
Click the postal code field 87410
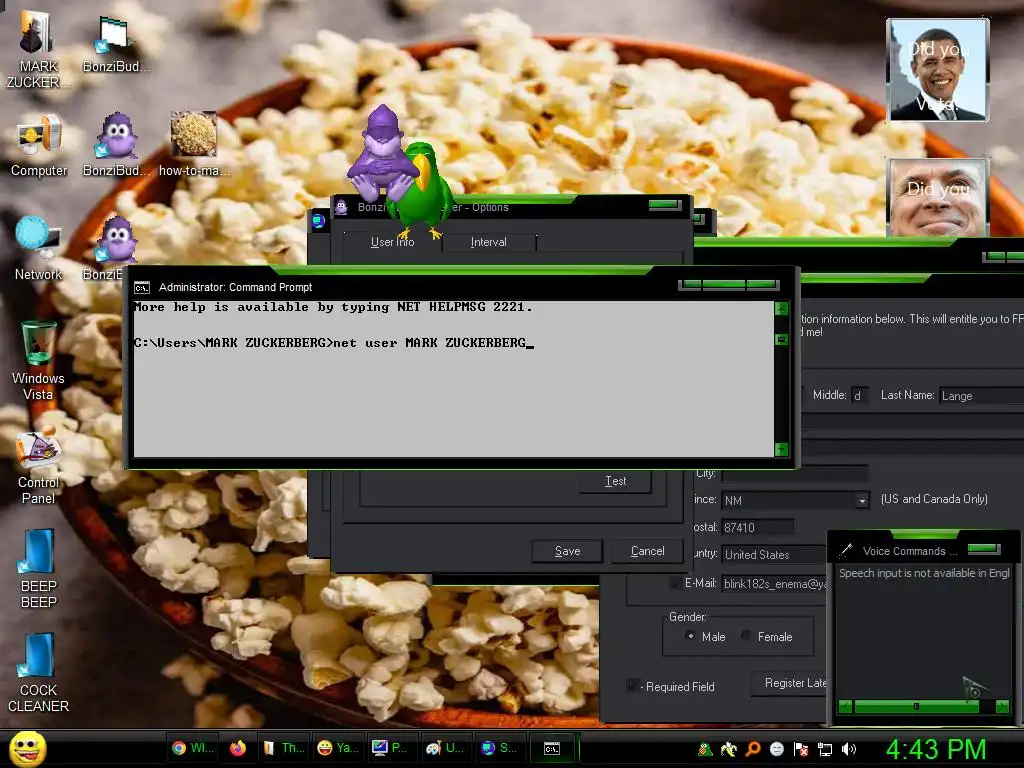(x=758, y=528)
